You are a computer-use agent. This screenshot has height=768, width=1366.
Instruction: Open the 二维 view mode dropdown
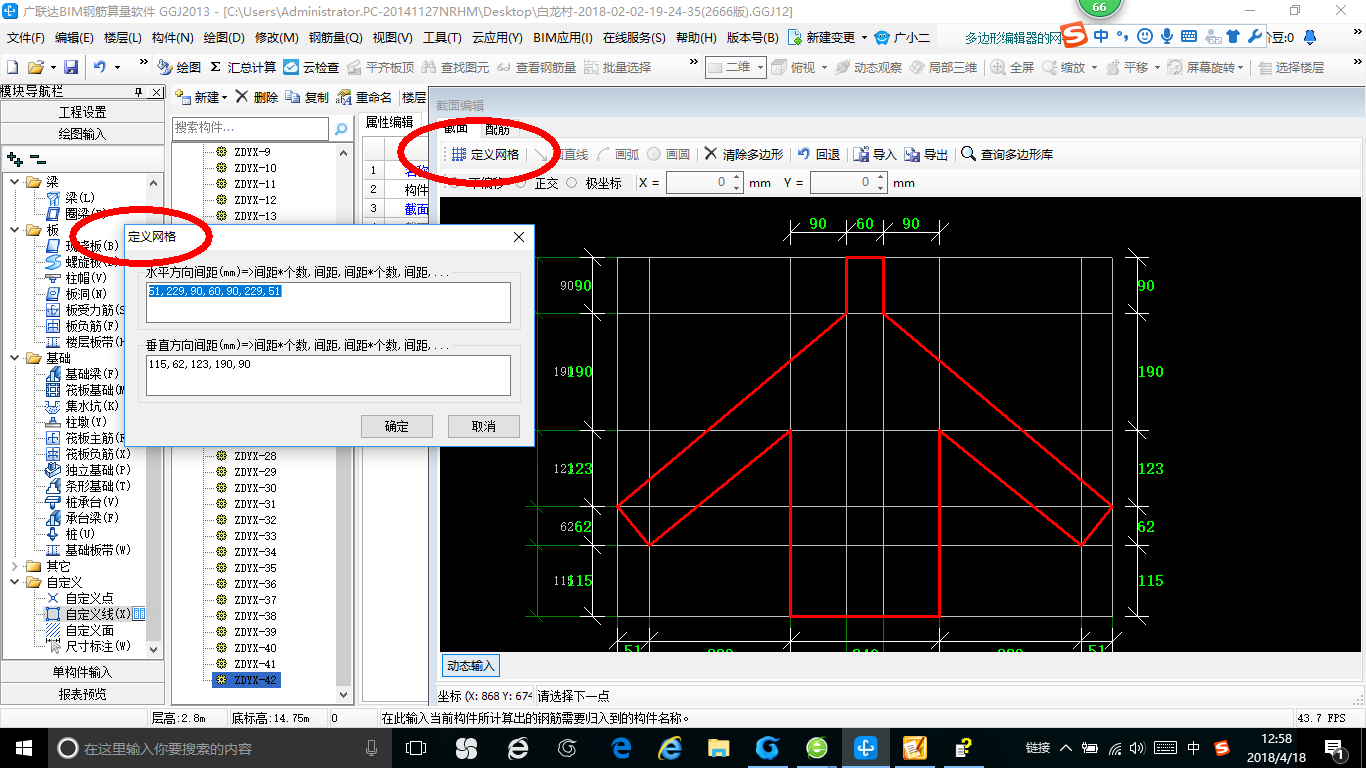pyautogui.click(x=761, y=67)
